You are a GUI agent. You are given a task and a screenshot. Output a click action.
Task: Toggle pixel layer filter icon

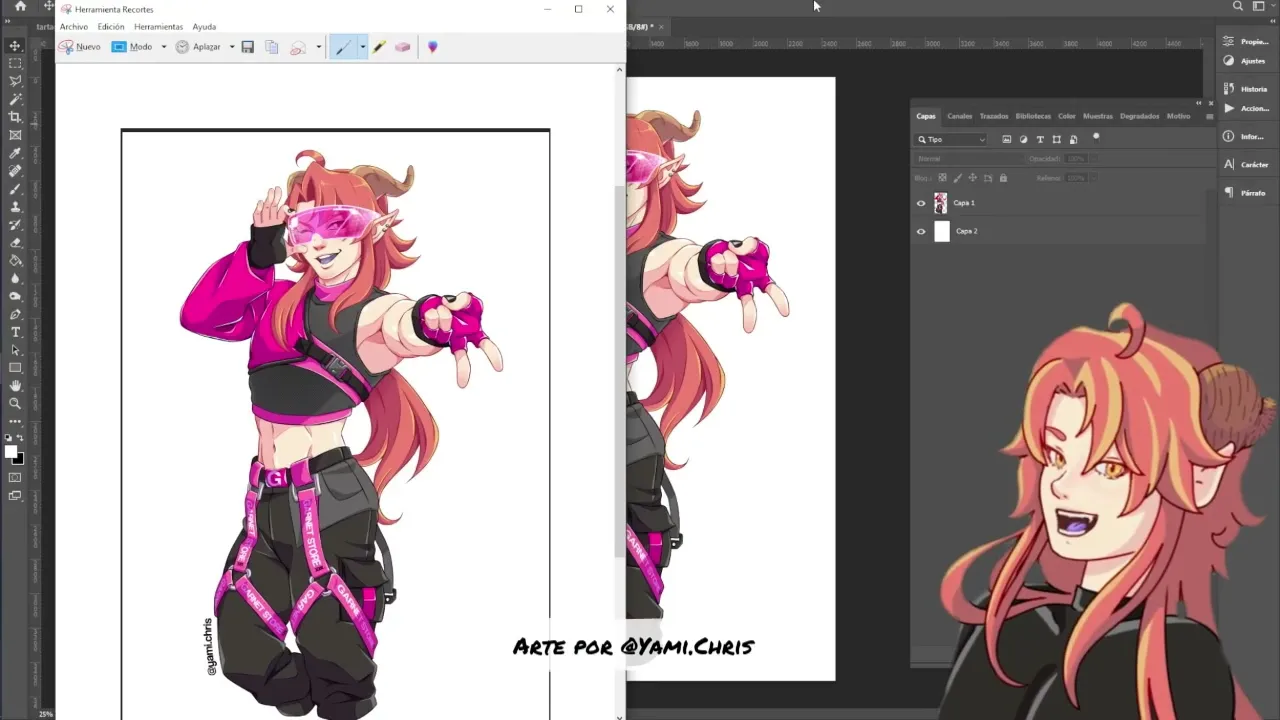click(1007, 139)
